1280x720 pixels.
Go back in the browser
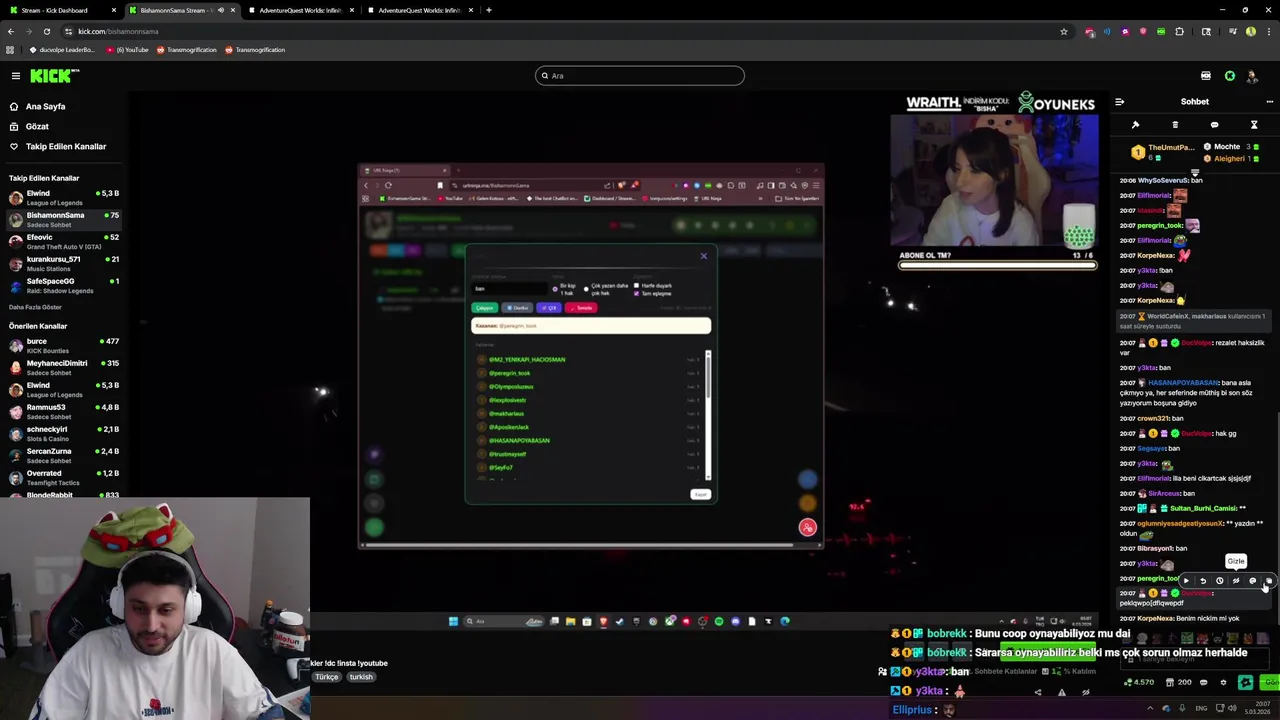coord(11,31)
